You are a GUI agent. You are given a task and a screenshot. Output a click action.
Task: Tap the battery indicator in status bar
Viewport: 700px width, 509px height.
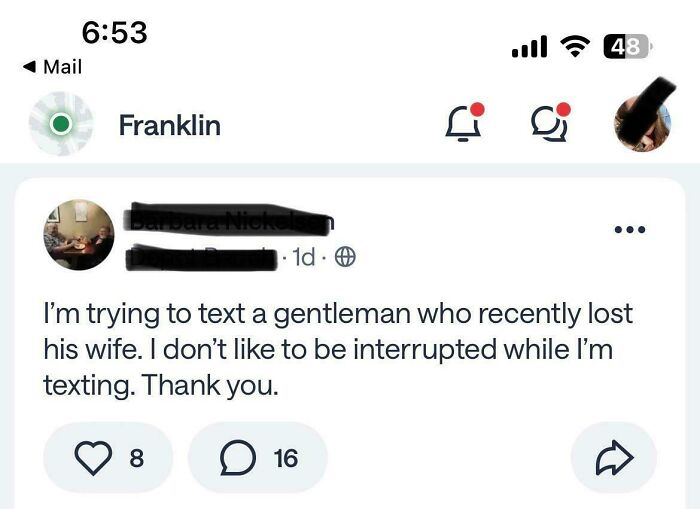pyautogui.click(x=626, y=45)
